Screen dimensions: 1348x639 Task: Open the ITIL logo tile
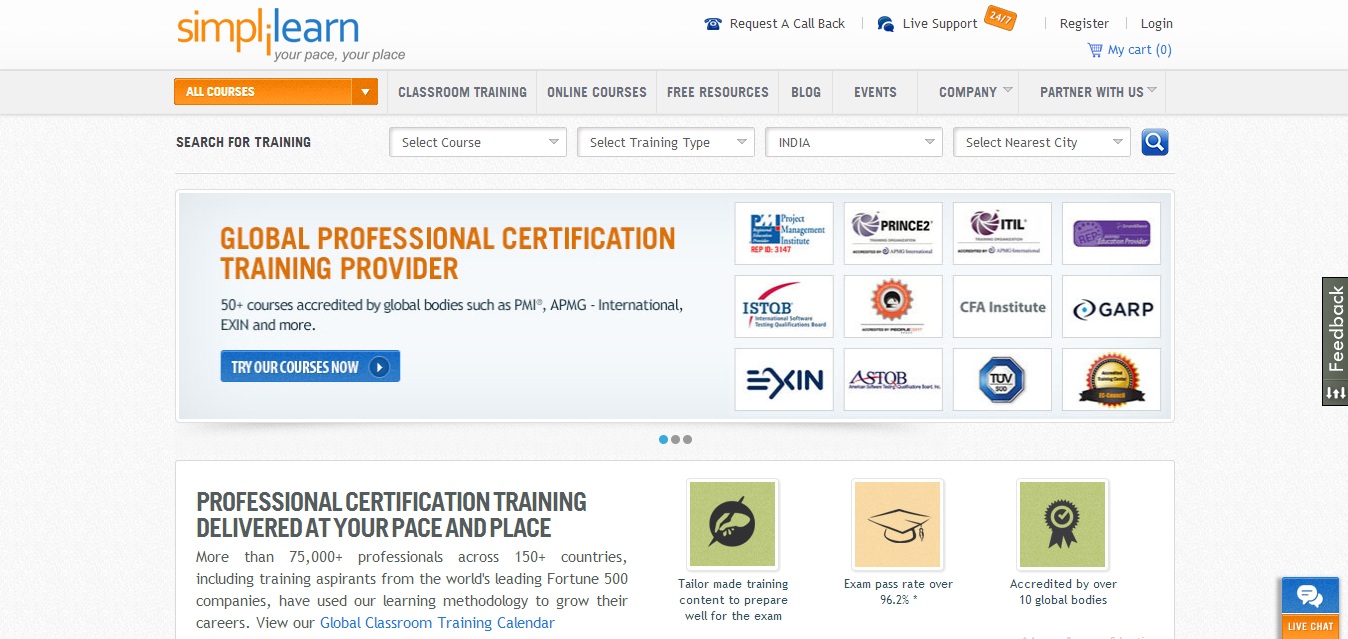(1002, 233)
